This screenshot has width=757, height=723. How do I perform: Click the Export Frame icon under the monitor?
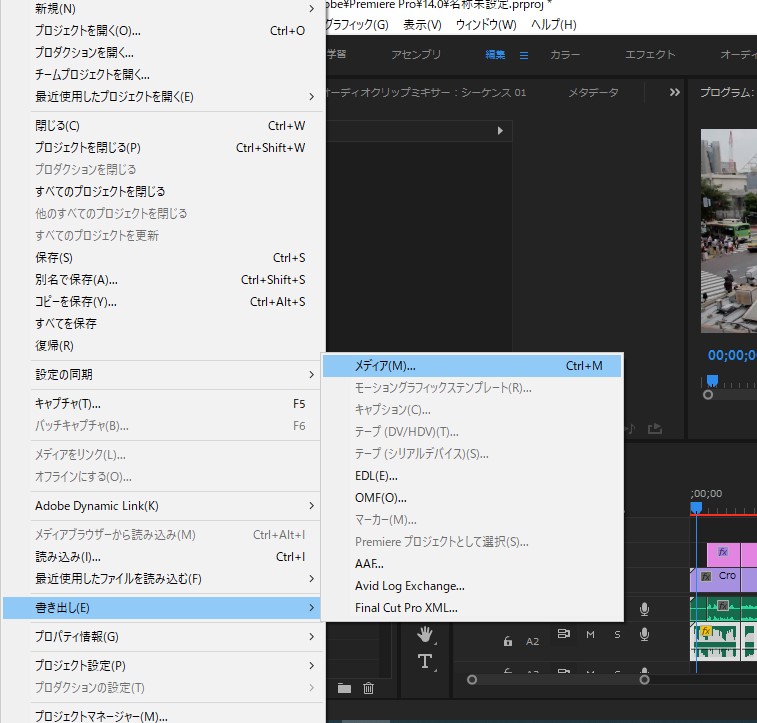click(x=655, y=428)
